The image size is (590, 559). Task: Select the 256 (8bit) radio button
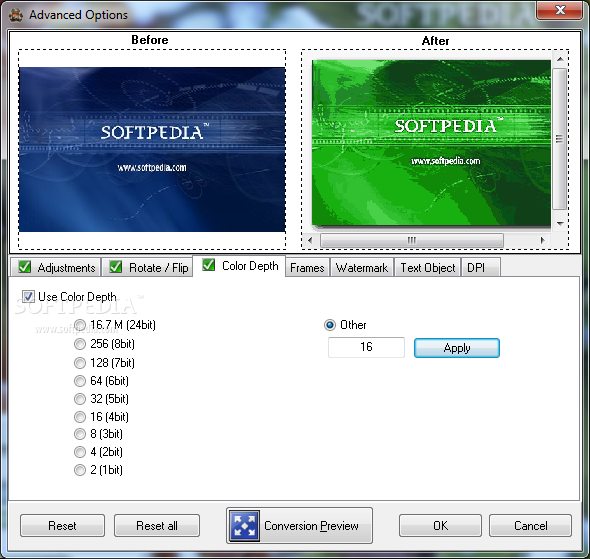(80, 344)
